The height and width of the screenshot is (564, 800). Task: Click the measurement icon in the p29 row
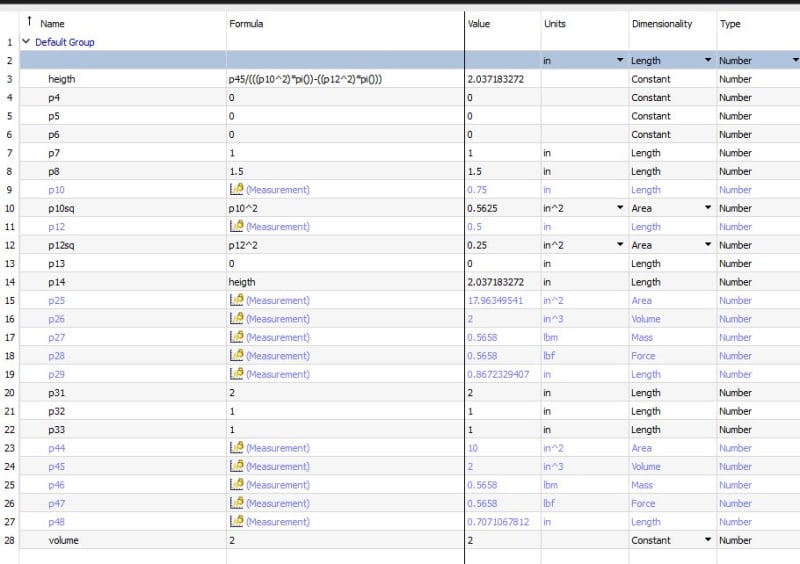[236, 374]
